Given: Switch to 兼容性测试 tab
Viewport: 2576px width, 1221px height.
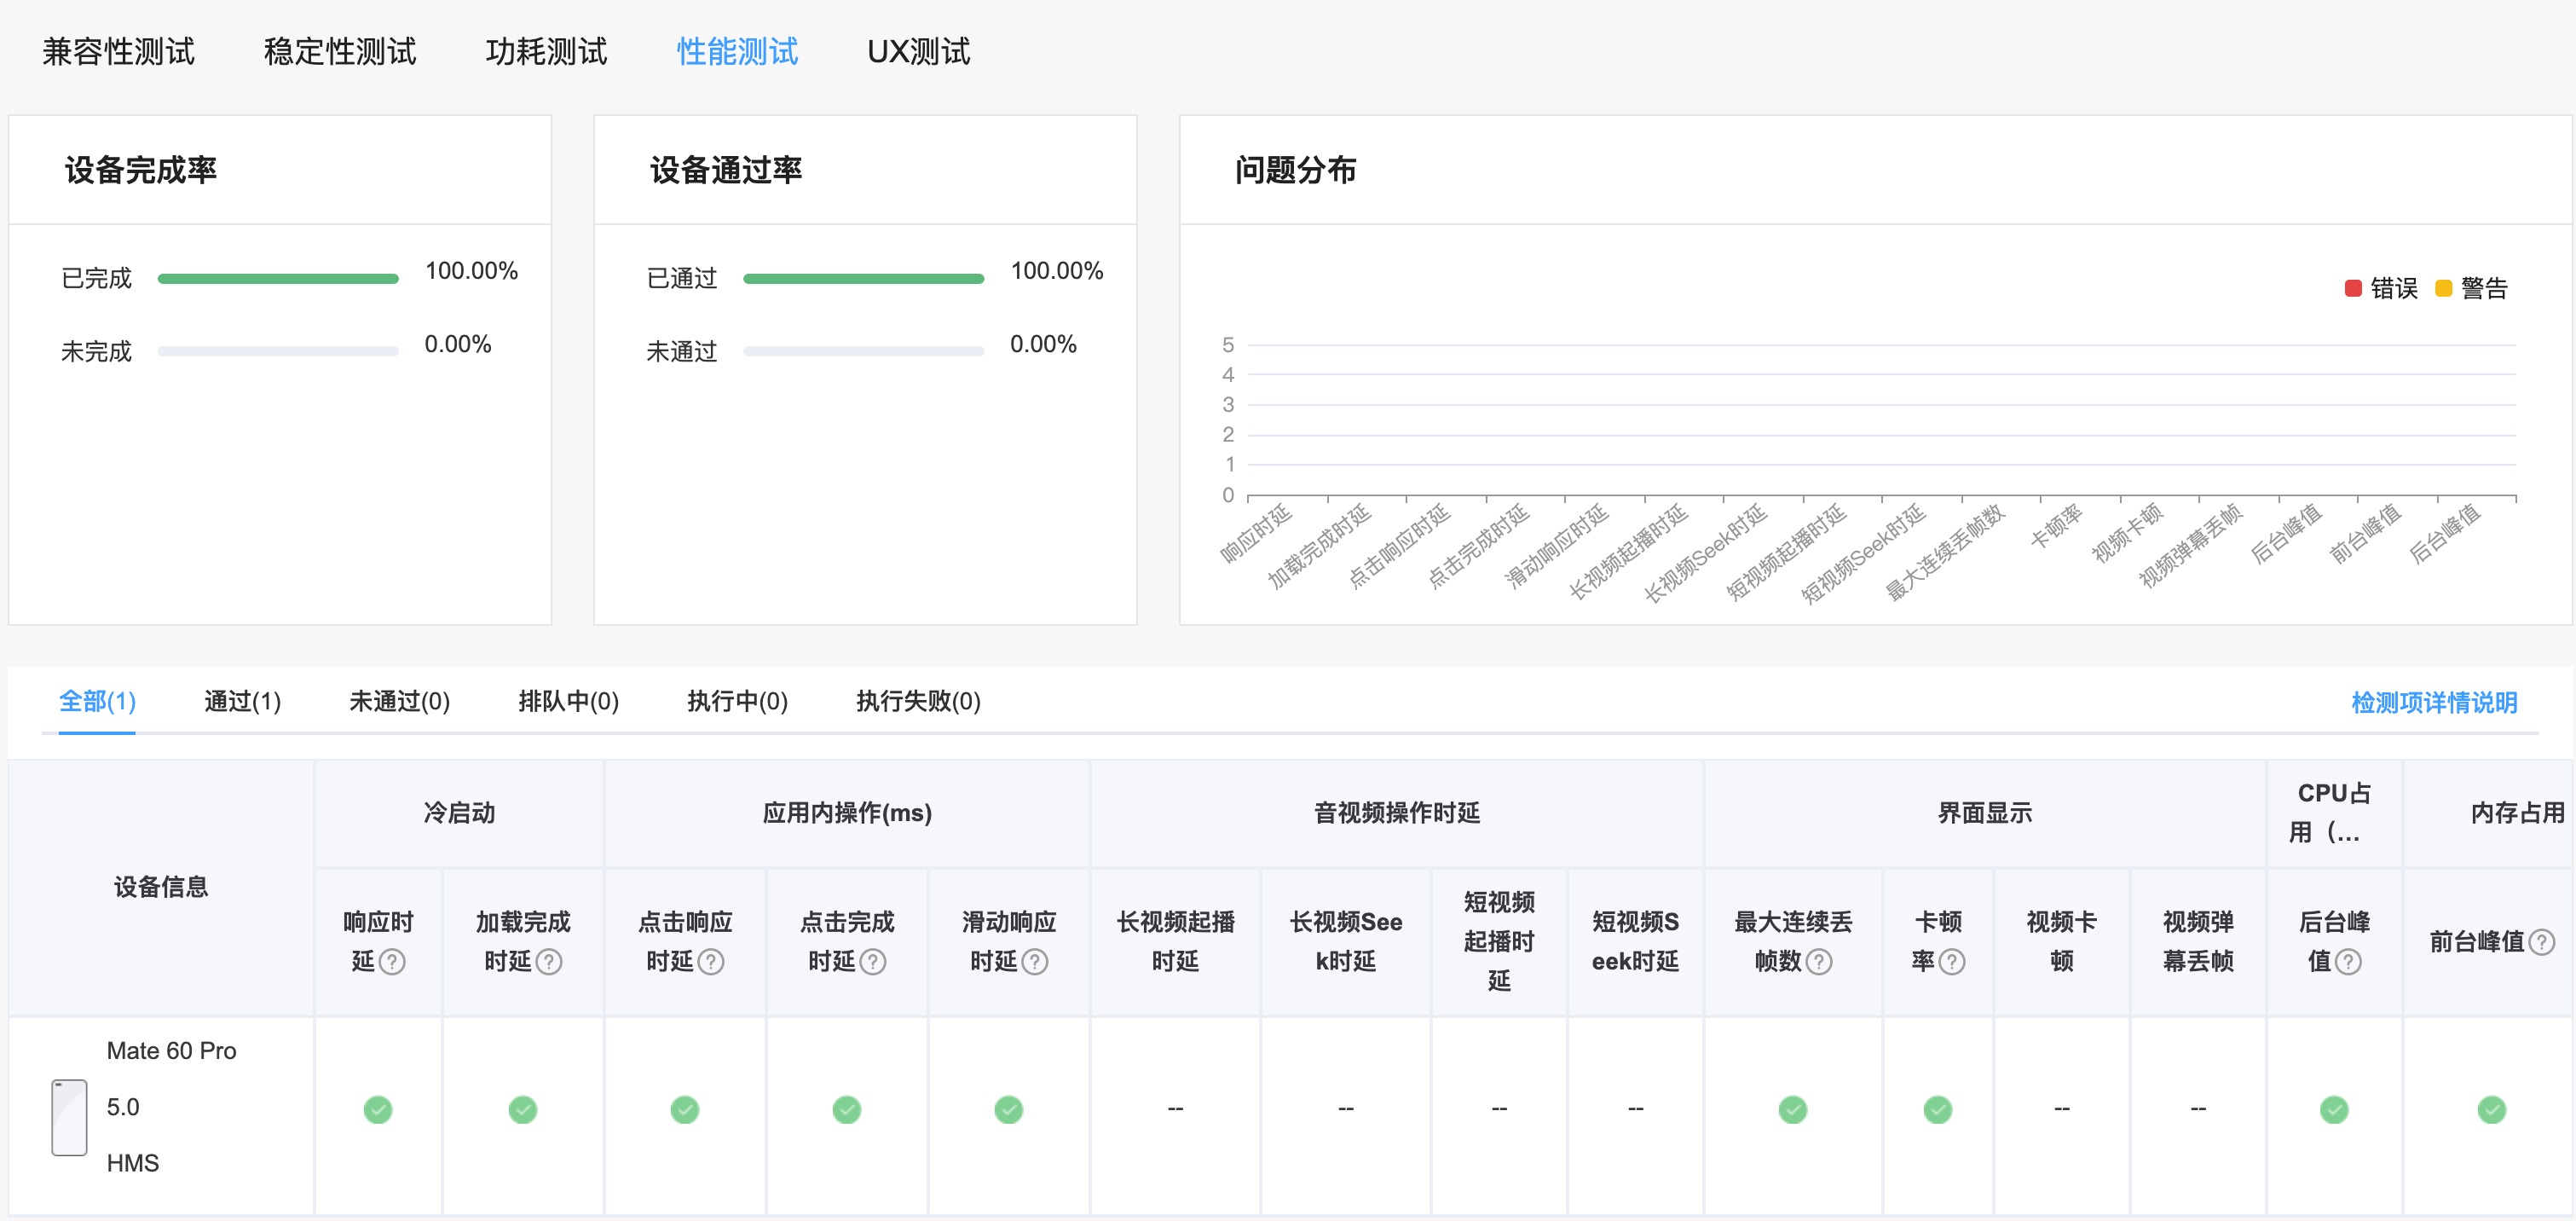Looking at the screenshot, I should [118, 51].
